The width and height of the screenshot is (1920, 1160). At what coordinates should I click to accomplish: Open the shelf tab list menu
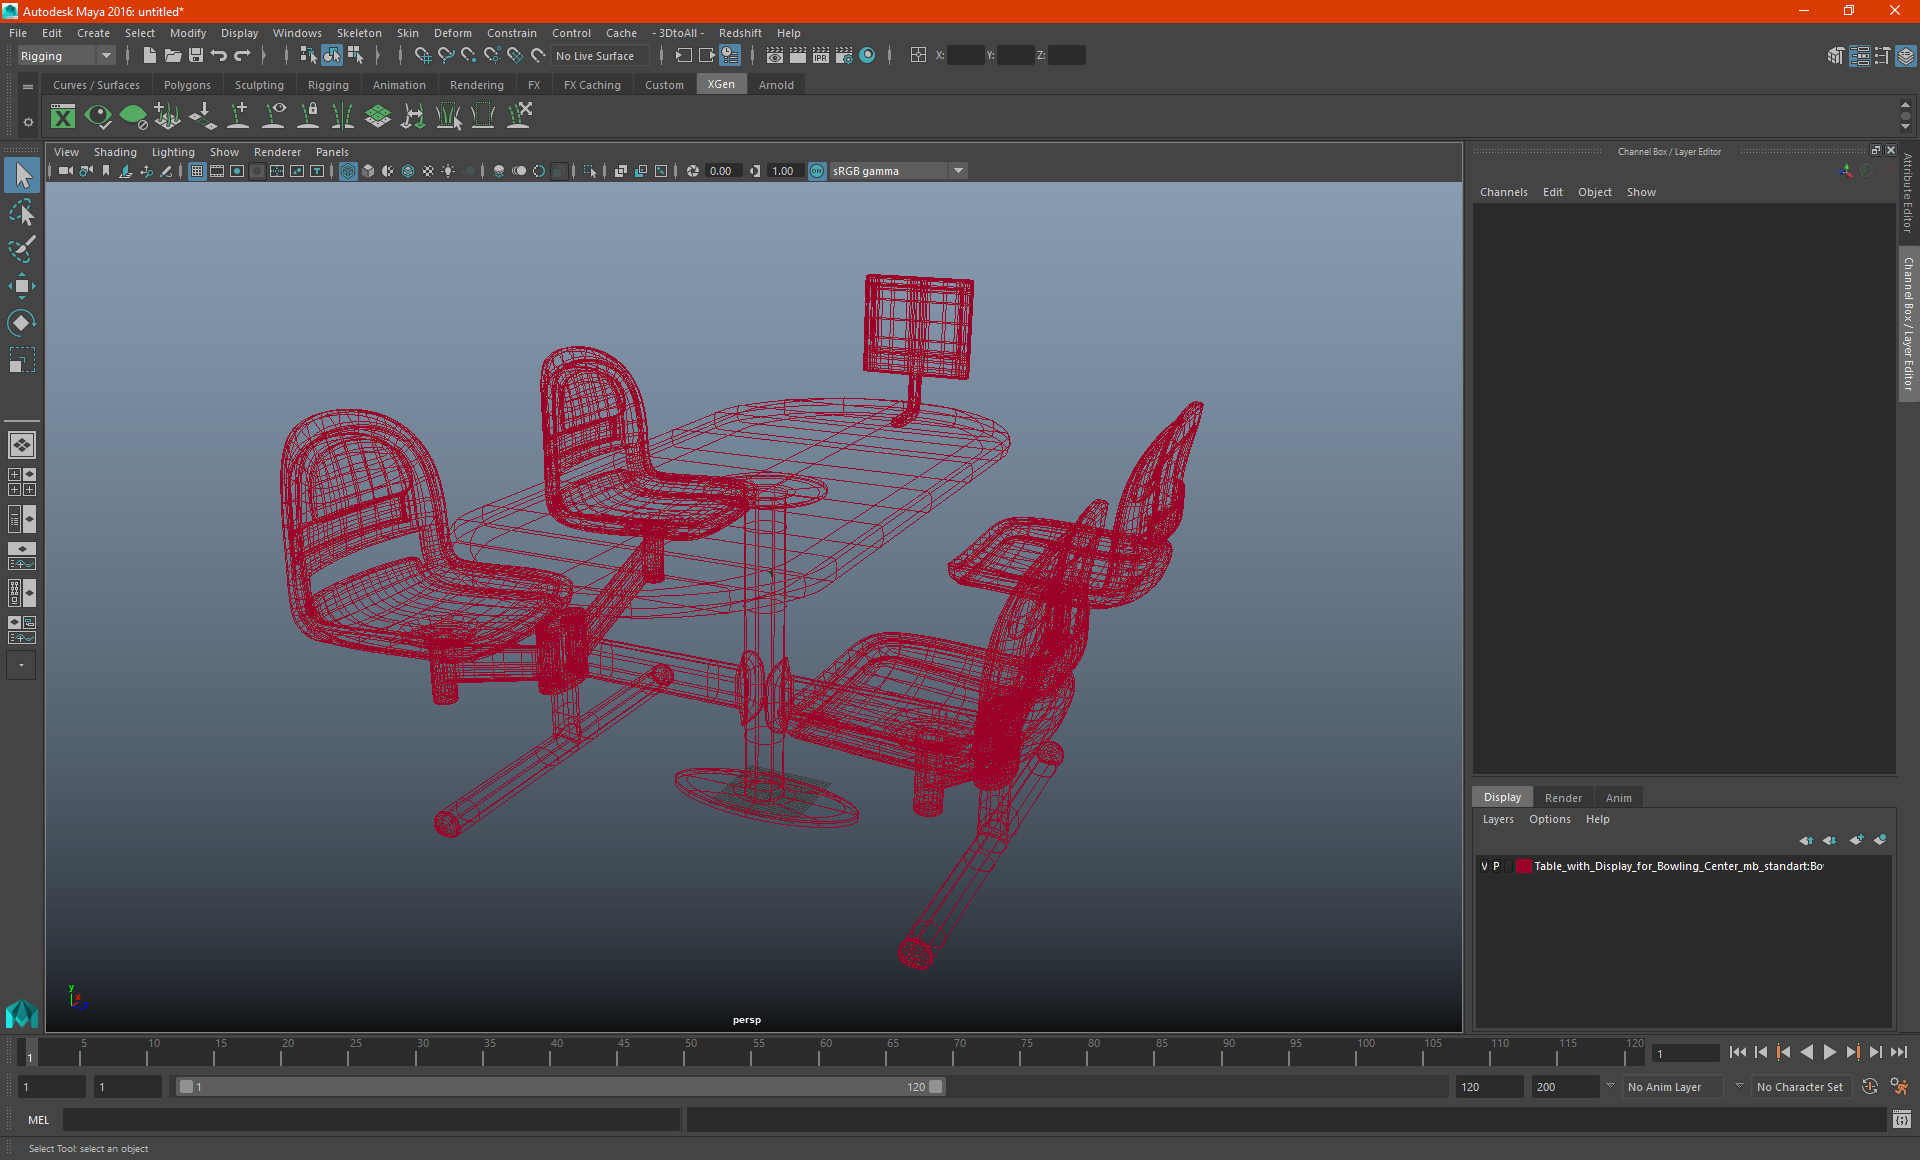tap(28, 87)
